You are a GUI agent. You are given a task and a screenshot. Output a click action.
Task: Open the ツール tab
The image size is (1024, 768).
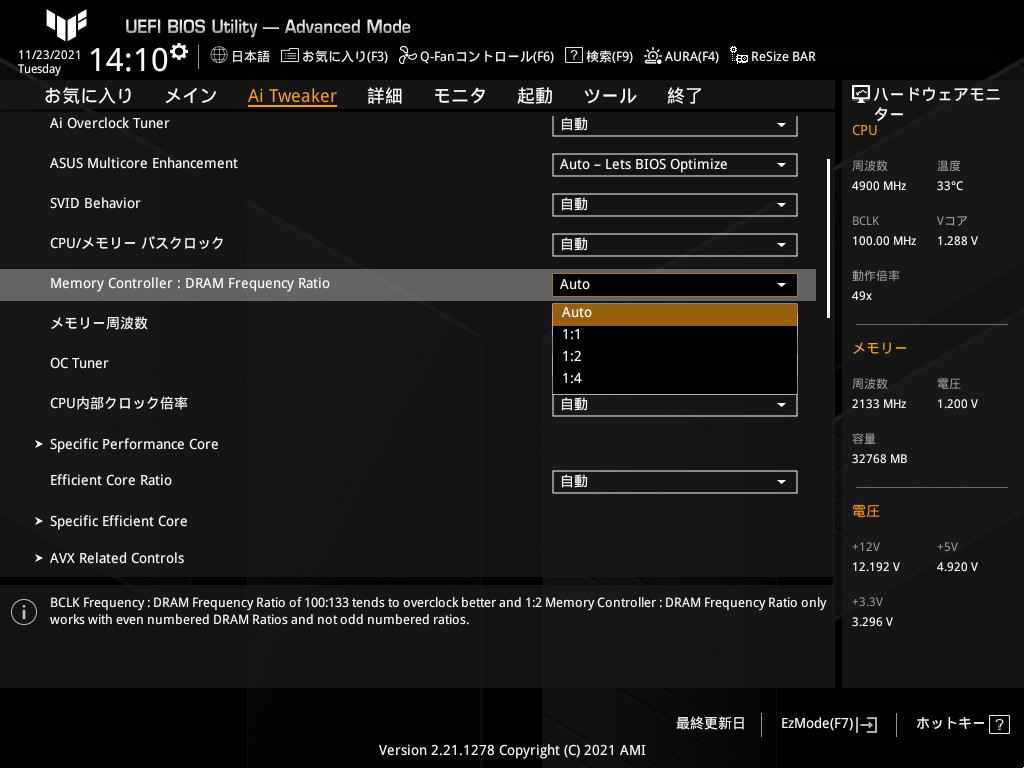[x=610, y=95]
